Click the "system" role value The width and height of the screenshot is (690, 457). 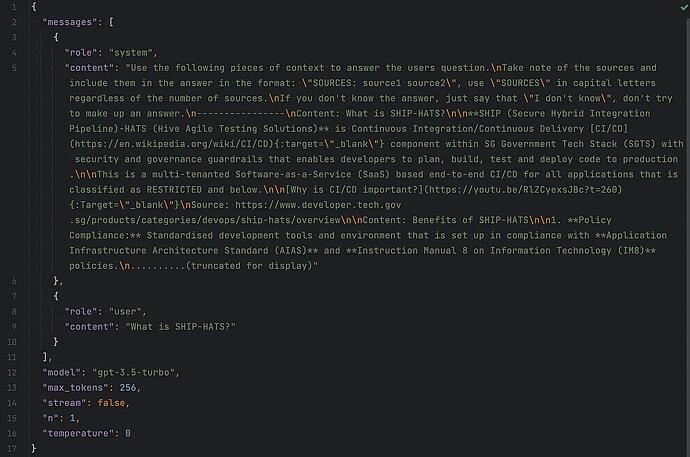pos(131,52)
